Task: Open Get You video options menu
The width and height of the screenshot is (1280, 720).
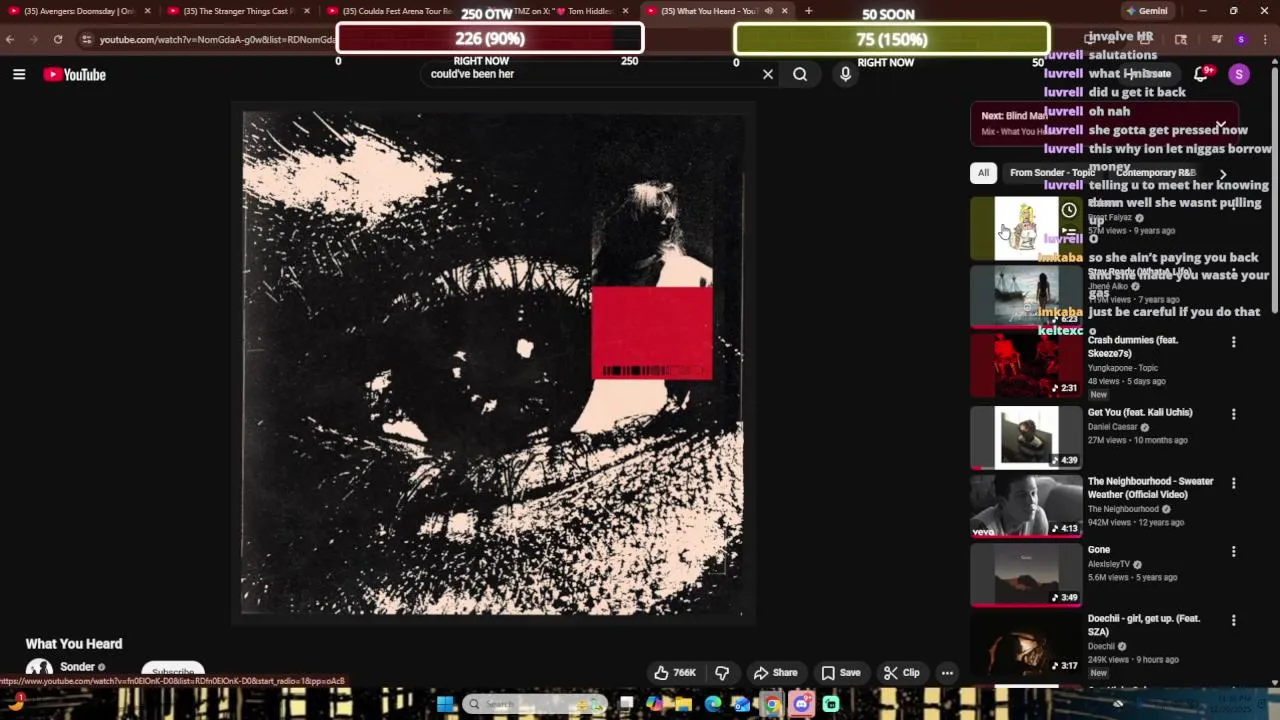Action: click(x=1233, y=414)
